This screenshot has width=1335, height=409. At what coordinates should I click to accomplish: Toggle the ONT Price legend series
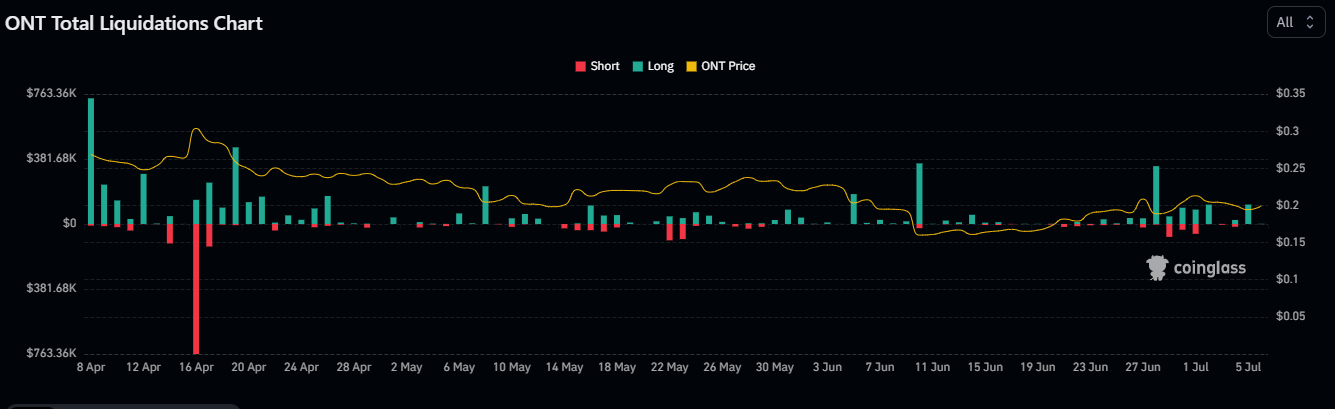[x=721, y=66]
